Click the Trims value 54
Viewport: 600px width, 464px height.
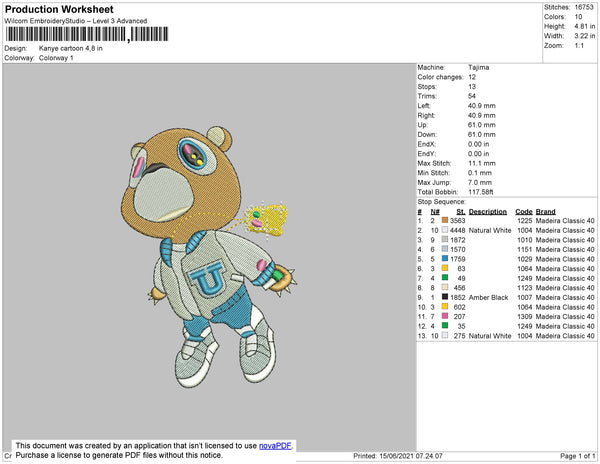click(x=472, y=96)
